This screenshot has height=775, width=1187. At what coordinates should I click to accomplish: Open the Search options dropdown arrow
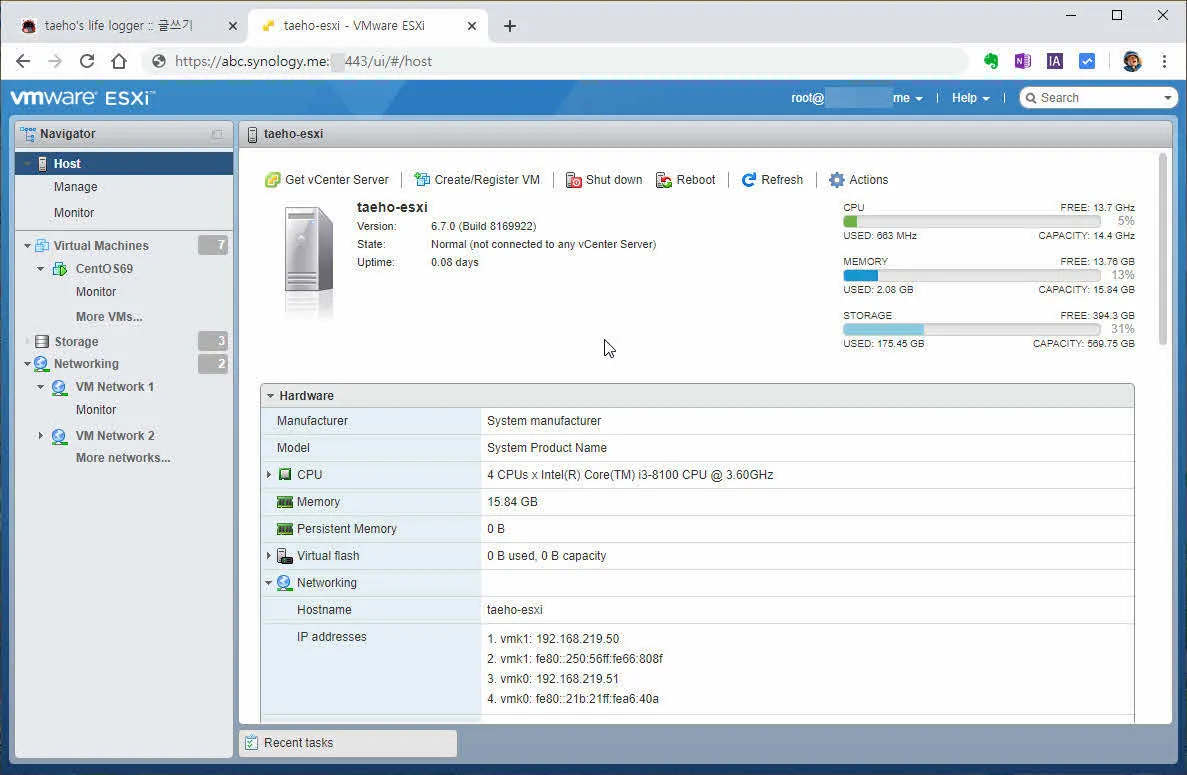pyautogui.click(x=1167, y=98)
